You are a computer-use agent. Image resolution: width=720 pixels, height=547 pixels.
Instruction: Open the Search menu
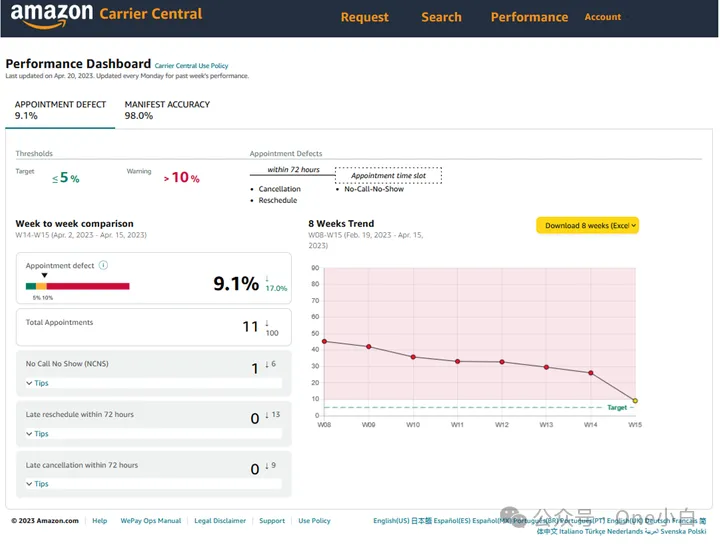click(x=441, y=17)
